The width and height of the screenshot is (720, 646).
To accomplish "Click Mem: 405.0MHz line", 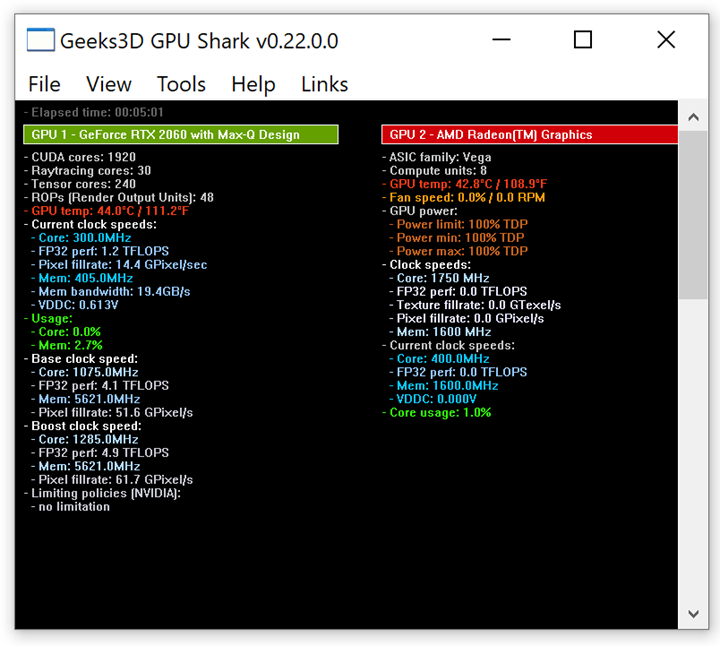I will [x=82, y=278].
